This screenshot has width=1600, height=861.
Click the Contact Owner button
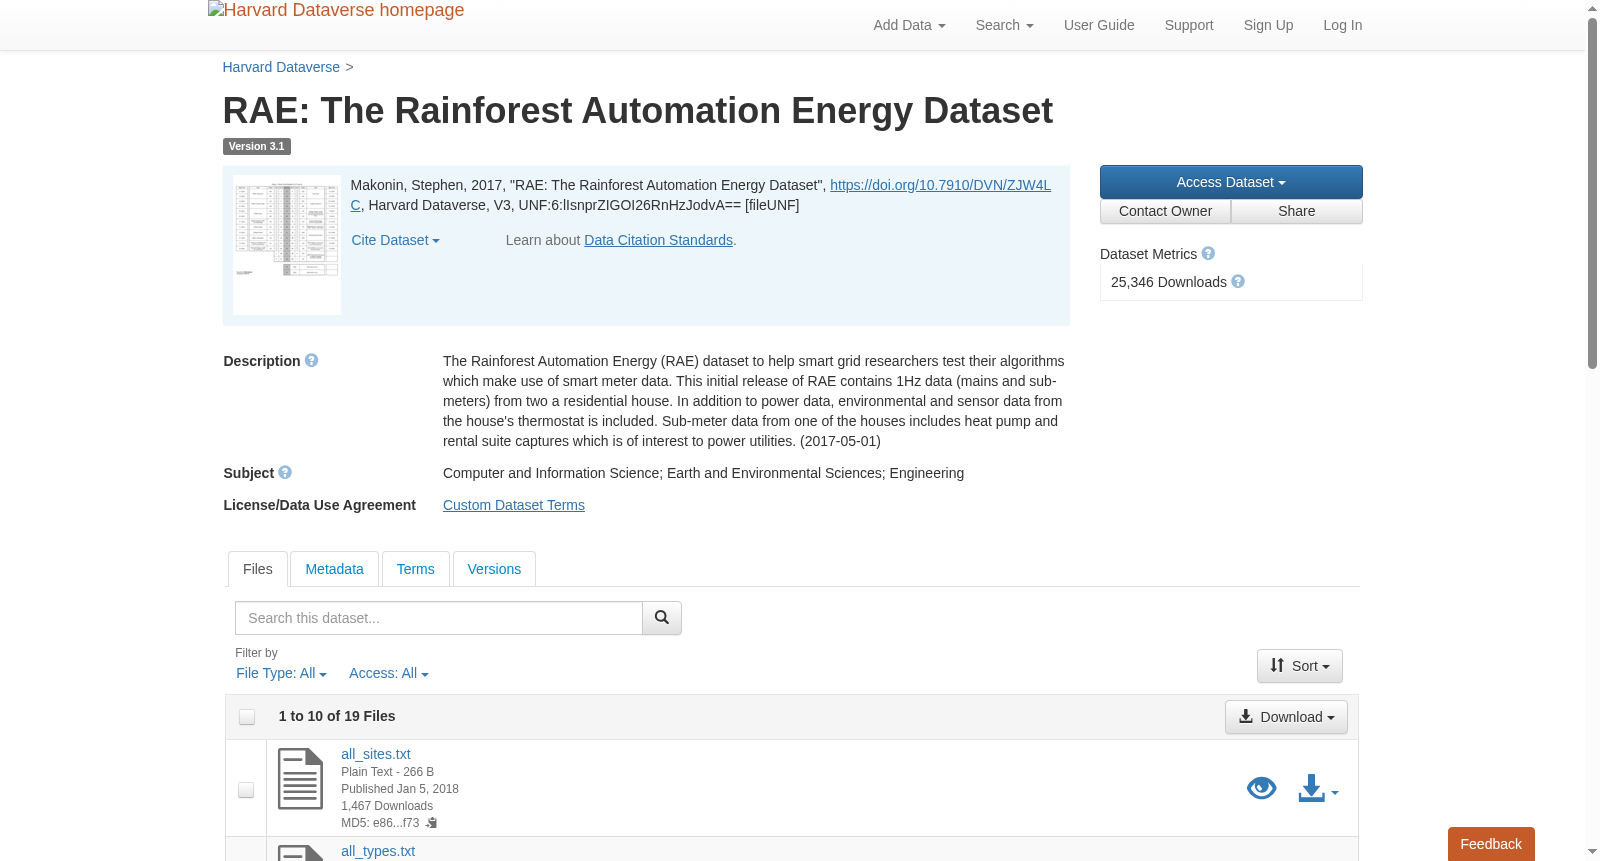tap(1165, 211)
